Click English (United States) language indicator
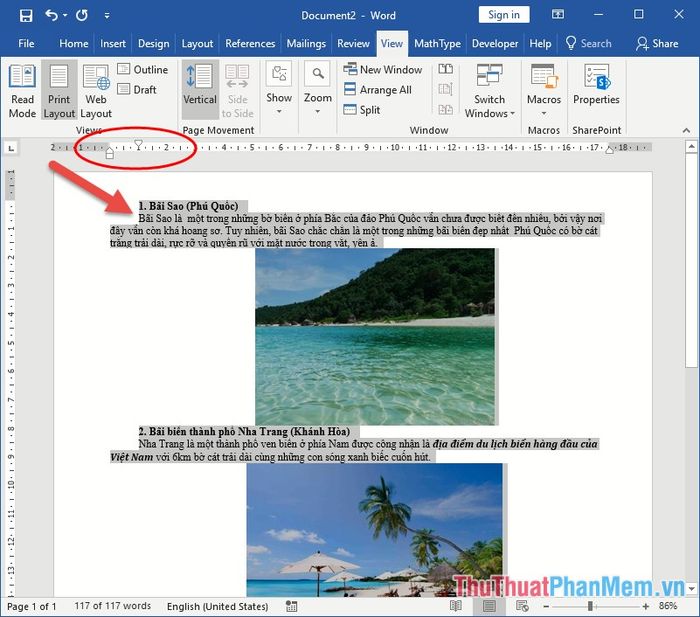 (217, 606)
